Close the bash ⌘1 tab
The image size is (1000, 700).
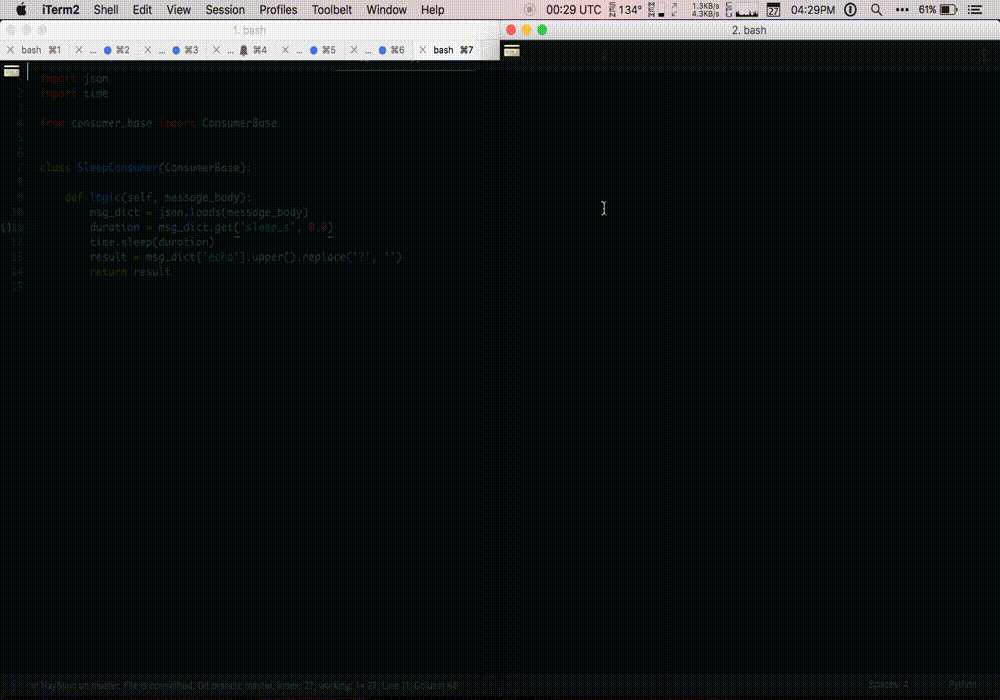point(10,50)
